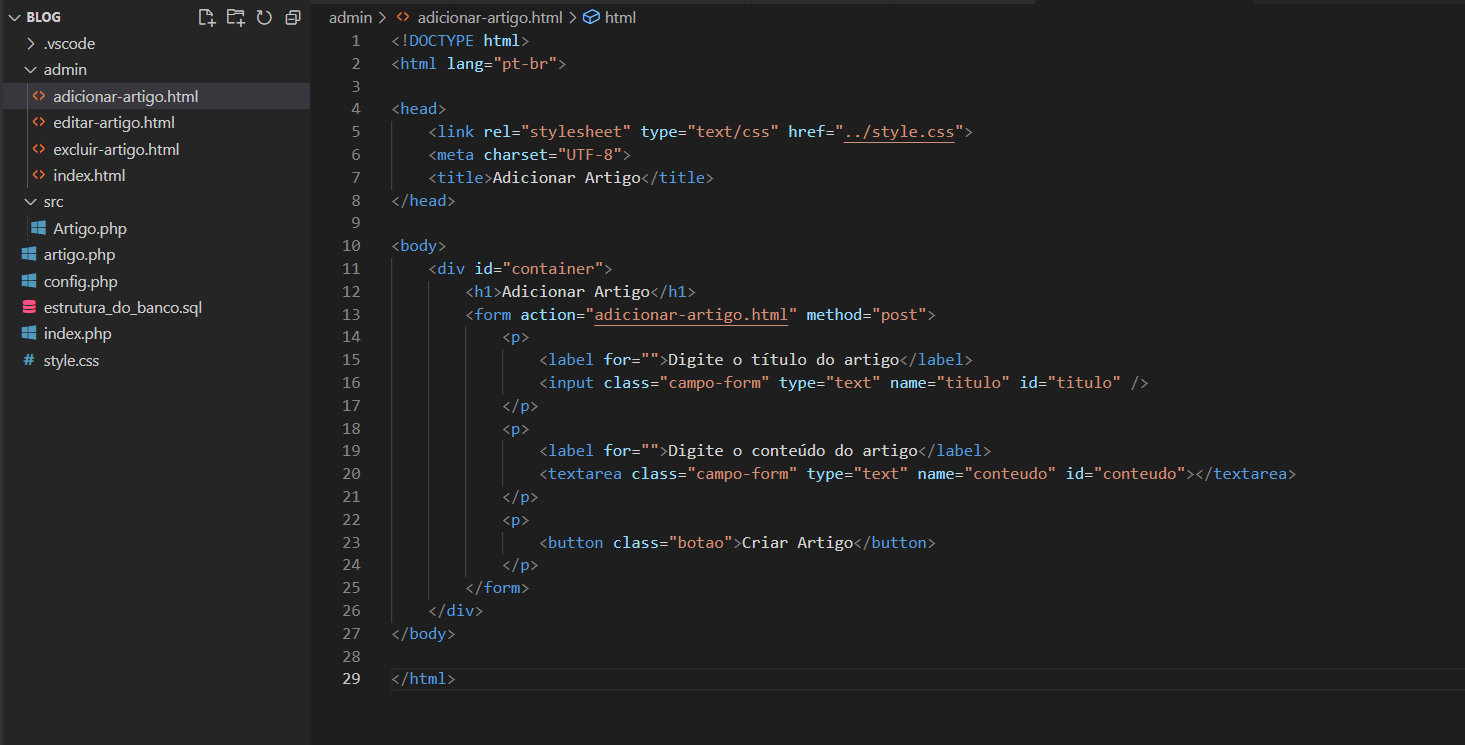1465x745 pixels.
Task: Click the closing </html> tag on line 29
Action: coord(424,680)
